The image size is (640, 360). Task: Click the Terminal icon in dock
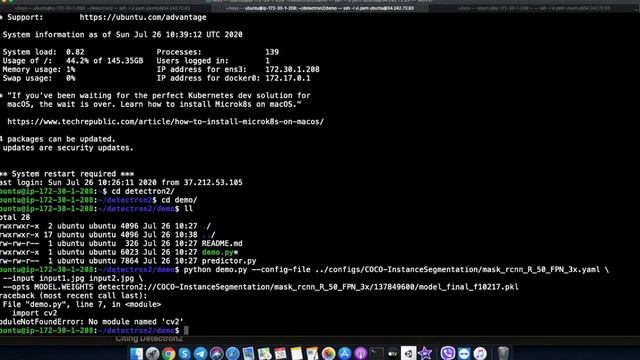click(376, 353)
